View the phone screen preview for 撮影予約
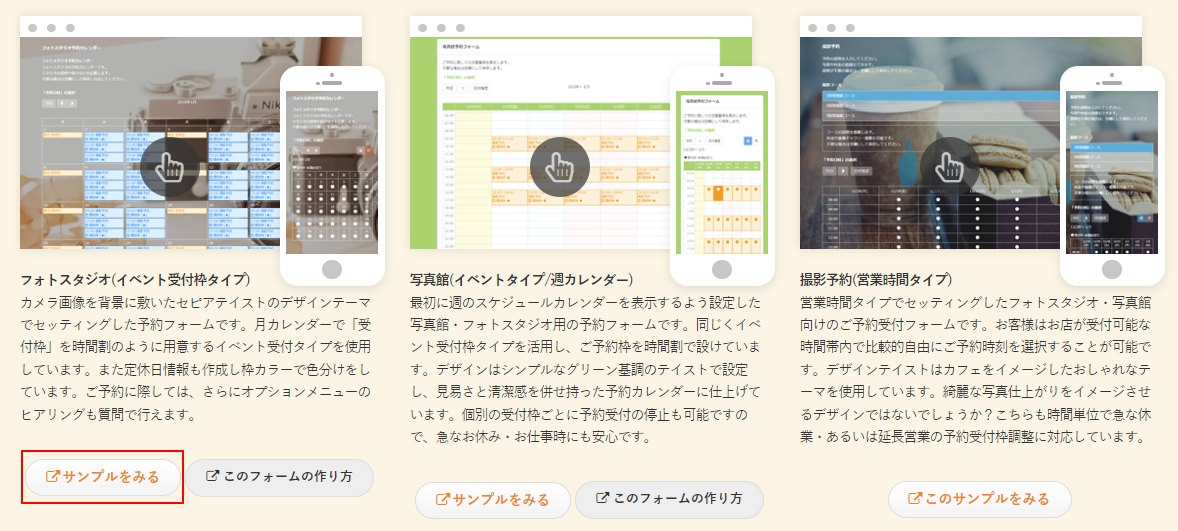Viewport: 1178px width, 531px height. tap(1111, 172)
